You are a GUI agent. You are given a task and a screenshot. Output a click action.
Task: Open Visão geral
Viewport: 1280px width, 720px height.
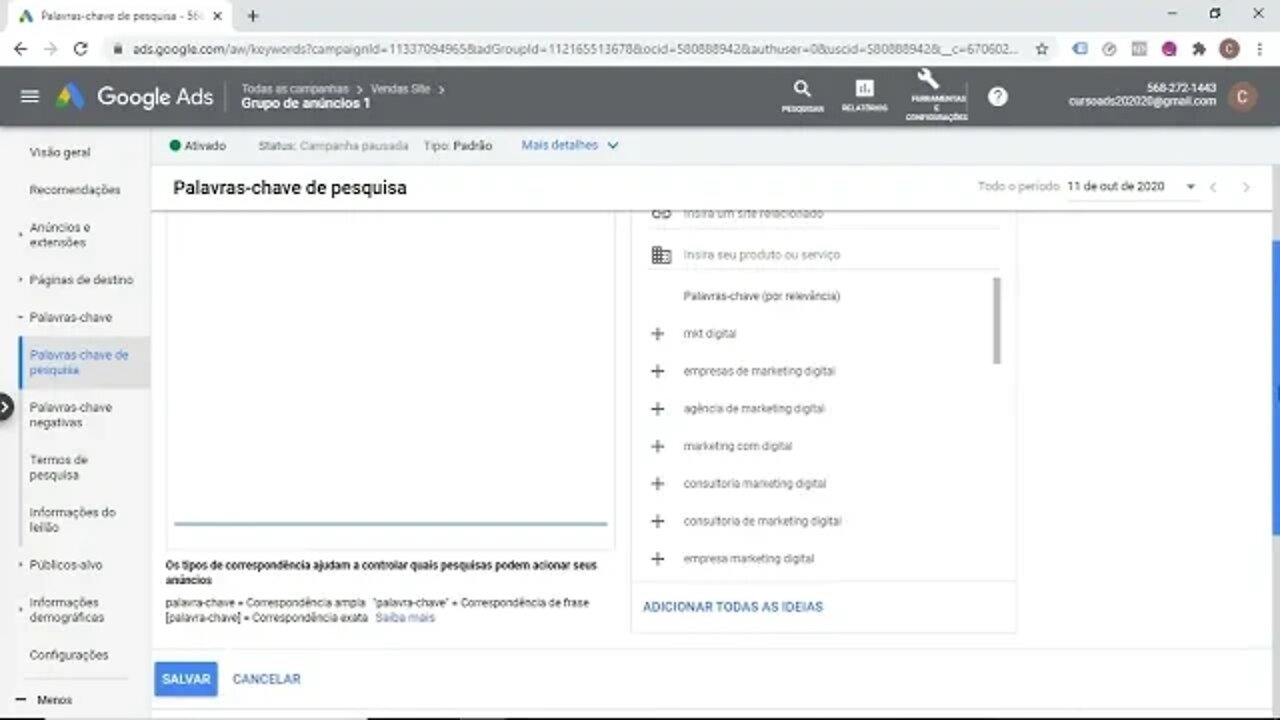point(60,152)
